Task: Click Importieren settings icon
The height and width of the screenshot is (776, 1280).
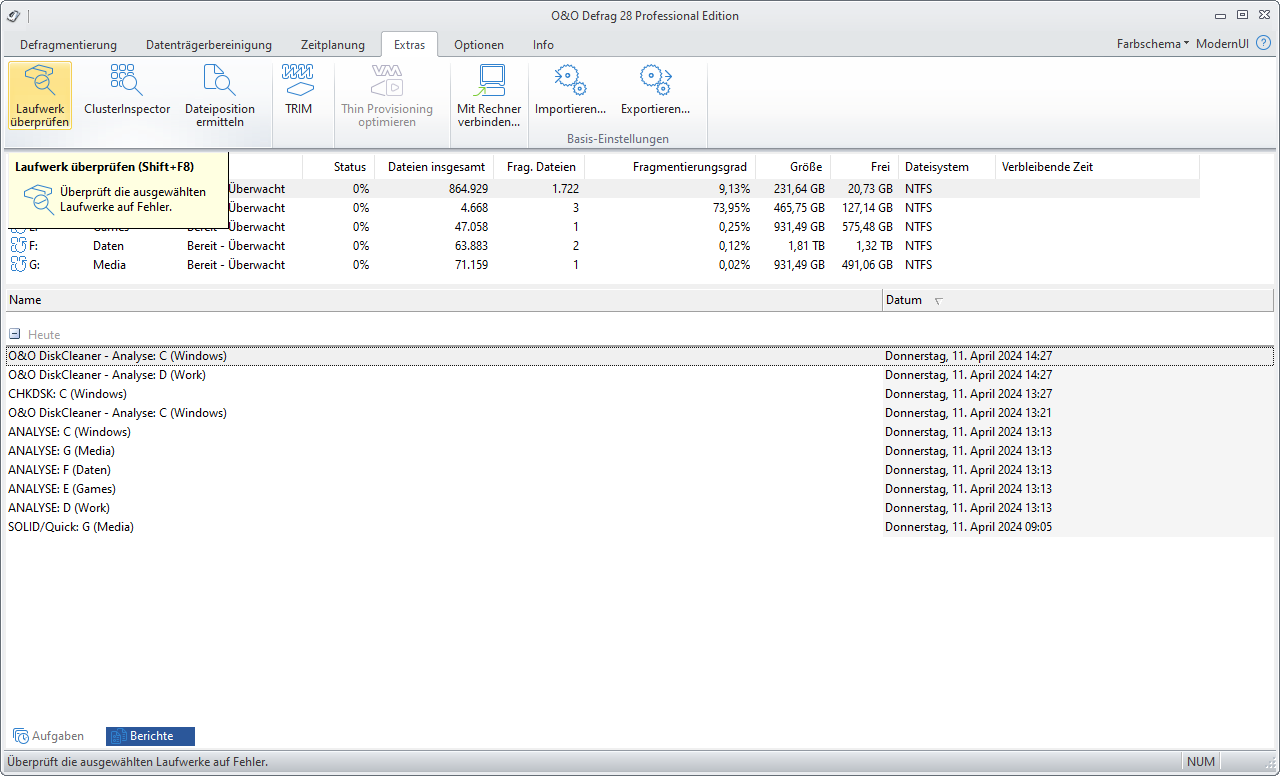Action: click(x=570, y=90)
